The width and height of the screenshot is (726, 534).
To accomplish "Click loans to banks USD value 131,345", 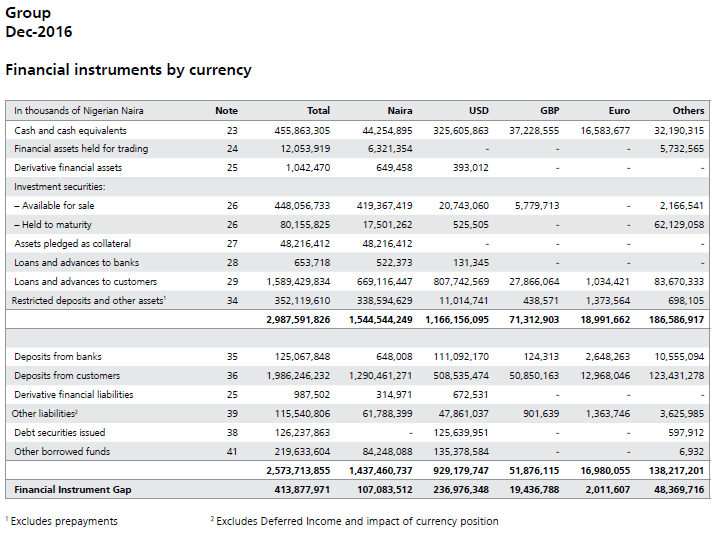I will (x=471, y=263).
